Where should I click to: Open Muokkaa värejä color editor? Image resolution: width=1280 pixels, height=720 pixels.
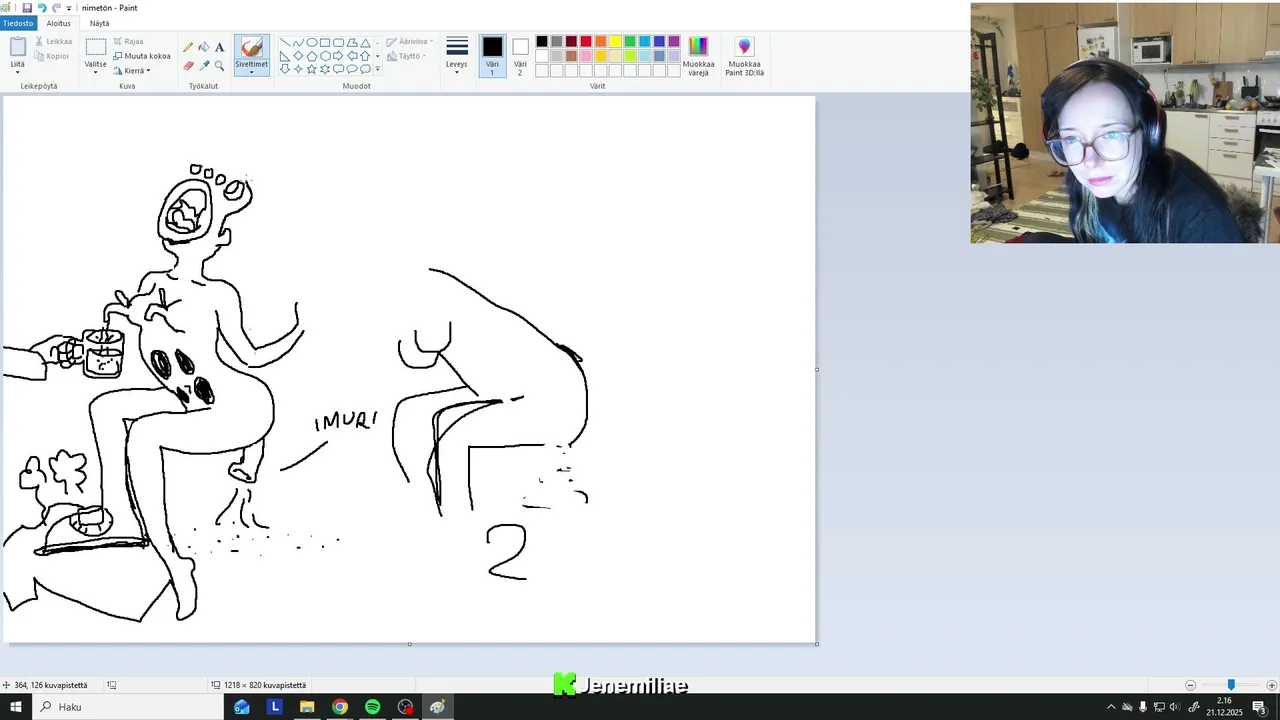click(x=698, y=57)
